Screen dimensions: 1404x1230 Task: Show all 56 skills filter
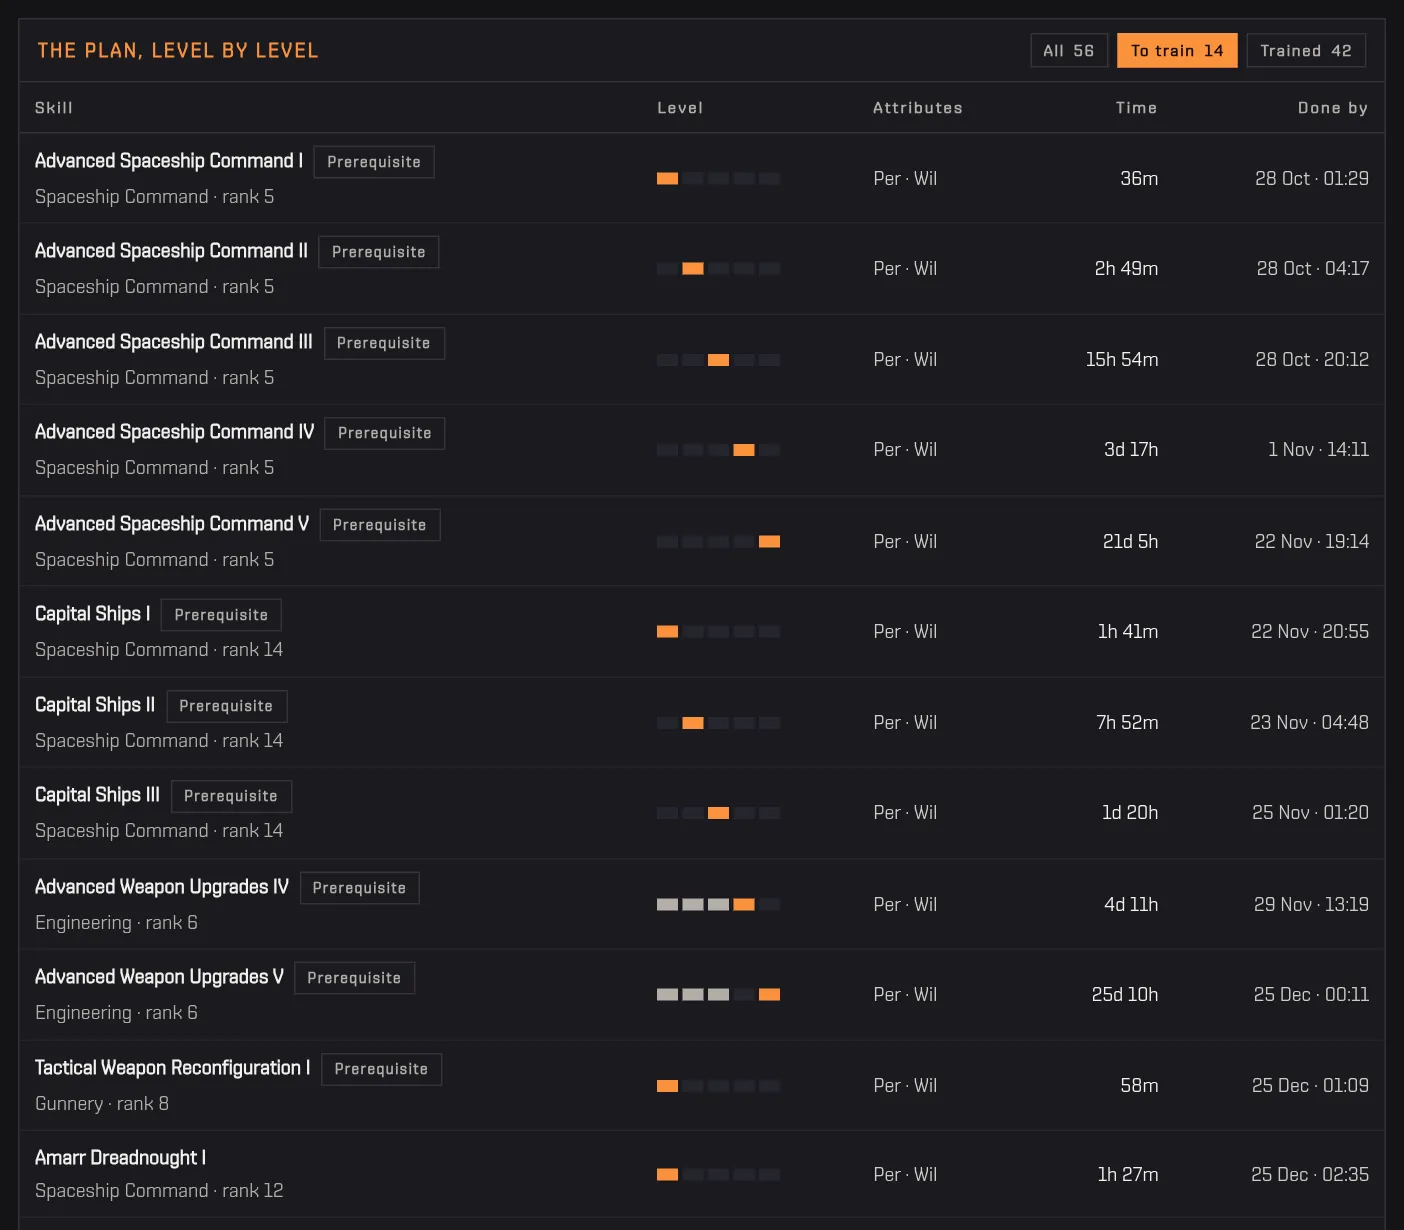click(1069, 51)
